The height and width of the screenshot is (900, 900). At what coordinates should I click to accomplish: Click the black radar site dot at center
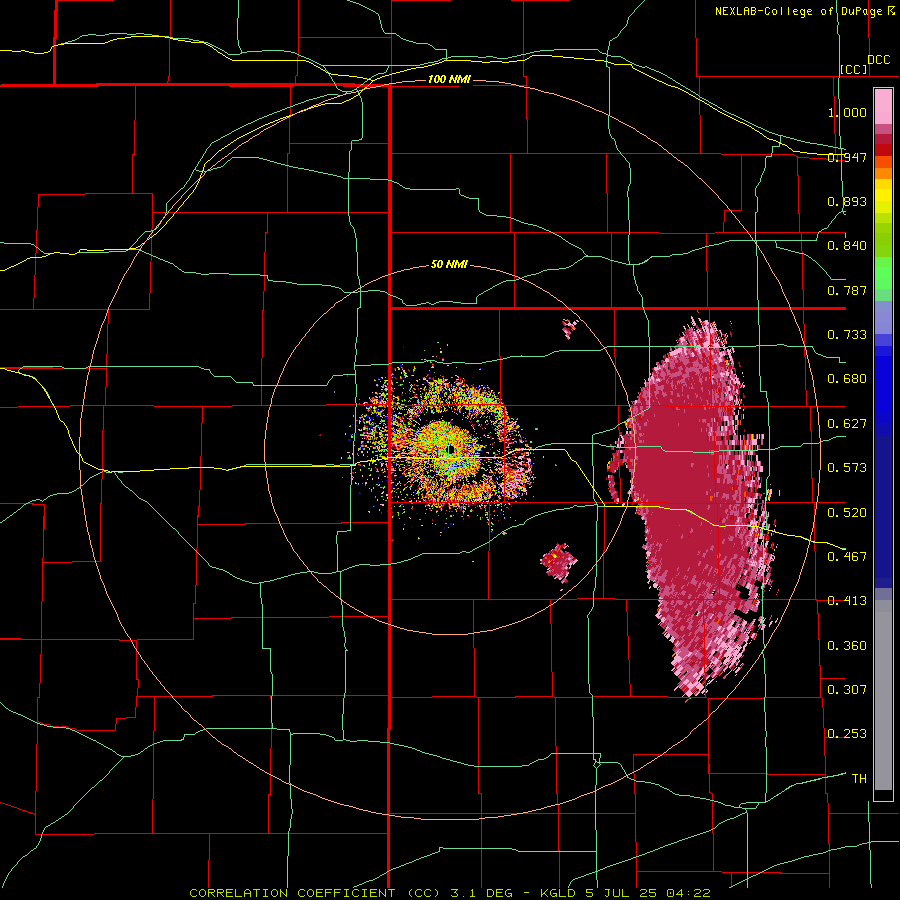point(451,449)
